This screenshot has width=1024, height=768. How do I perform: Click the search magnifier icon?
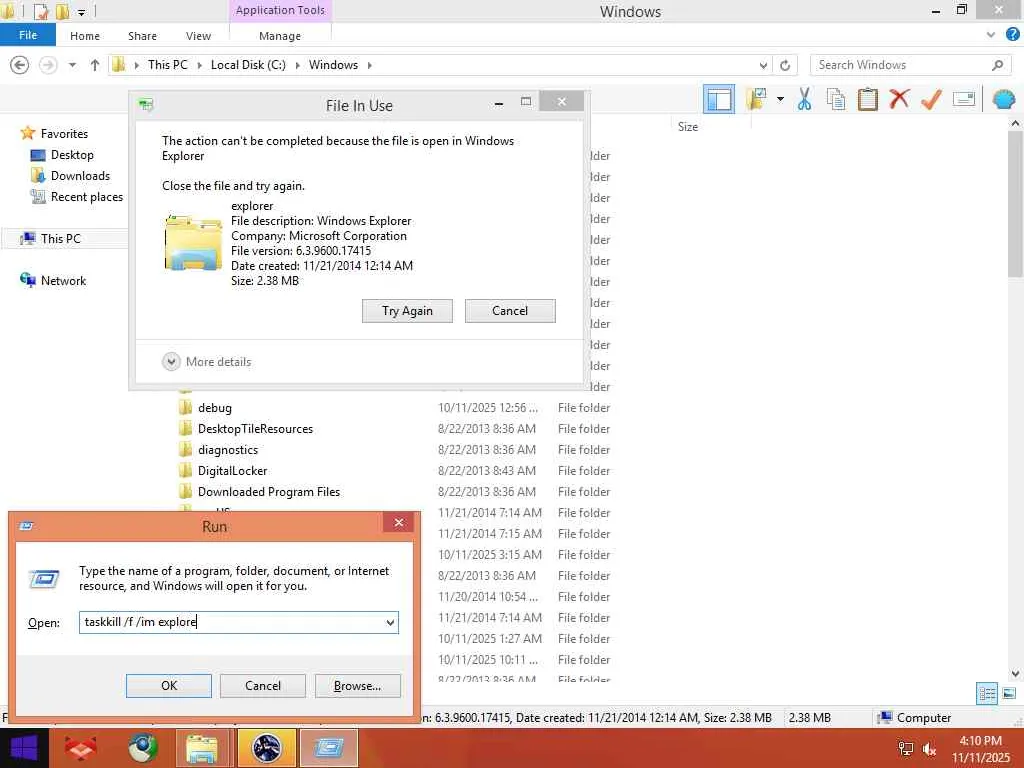997,65
